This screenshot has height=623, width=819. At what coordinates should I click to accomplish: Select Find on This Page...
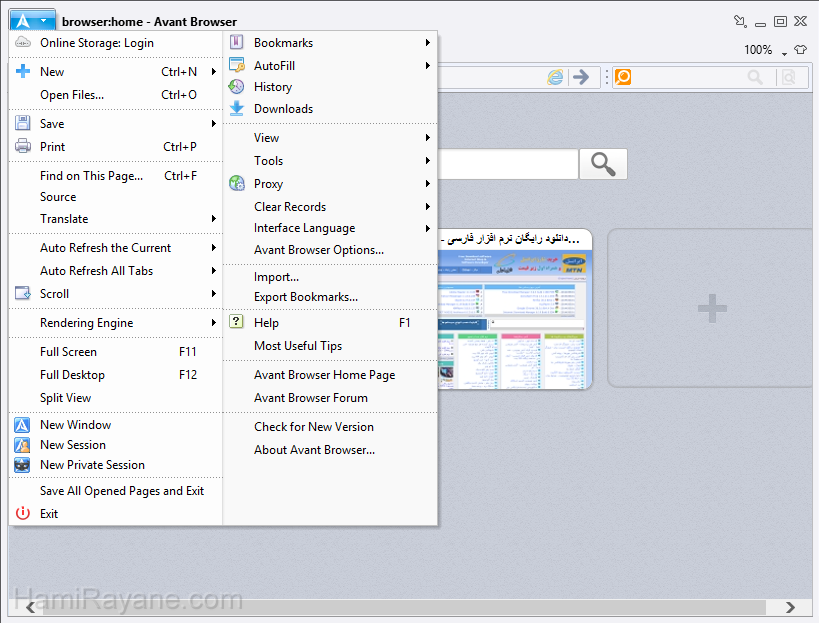coord(116,176)
